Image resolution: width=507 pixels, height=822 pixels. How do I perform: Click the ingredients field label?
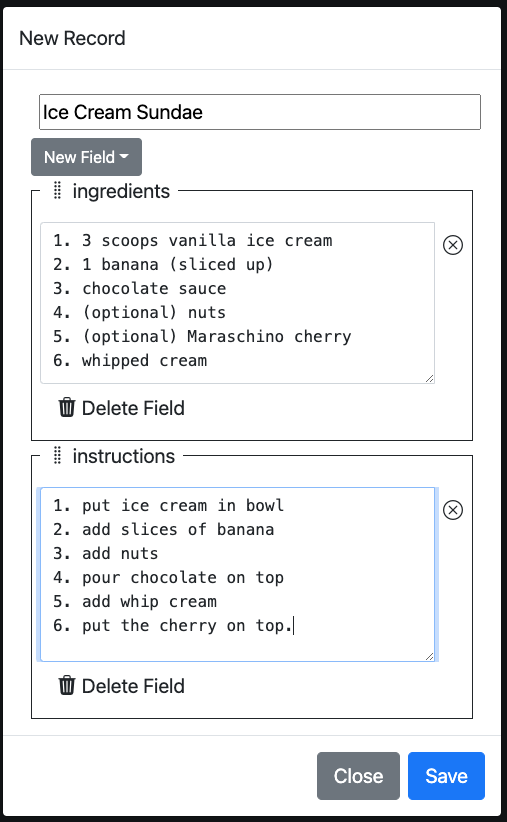click(121, 191)
